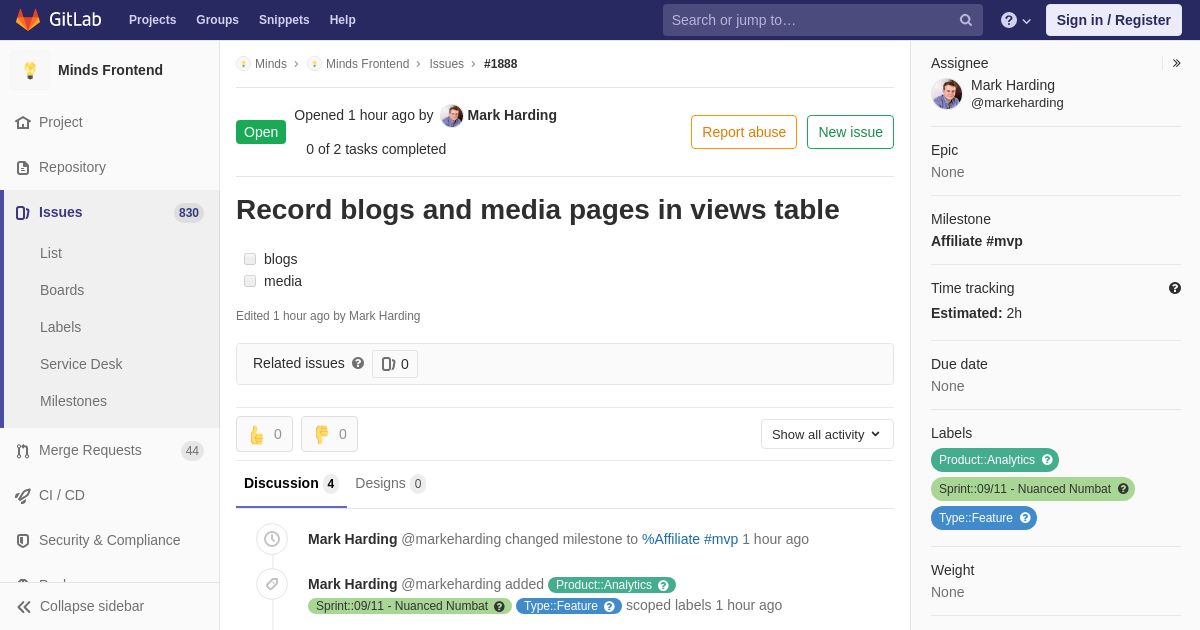Toggle the blogs task checkbox

point(250,259)
